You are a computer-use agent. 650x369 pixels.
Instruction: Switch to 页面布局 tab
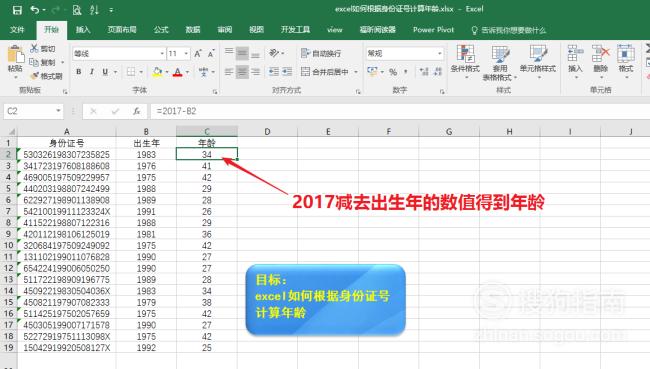122,30
